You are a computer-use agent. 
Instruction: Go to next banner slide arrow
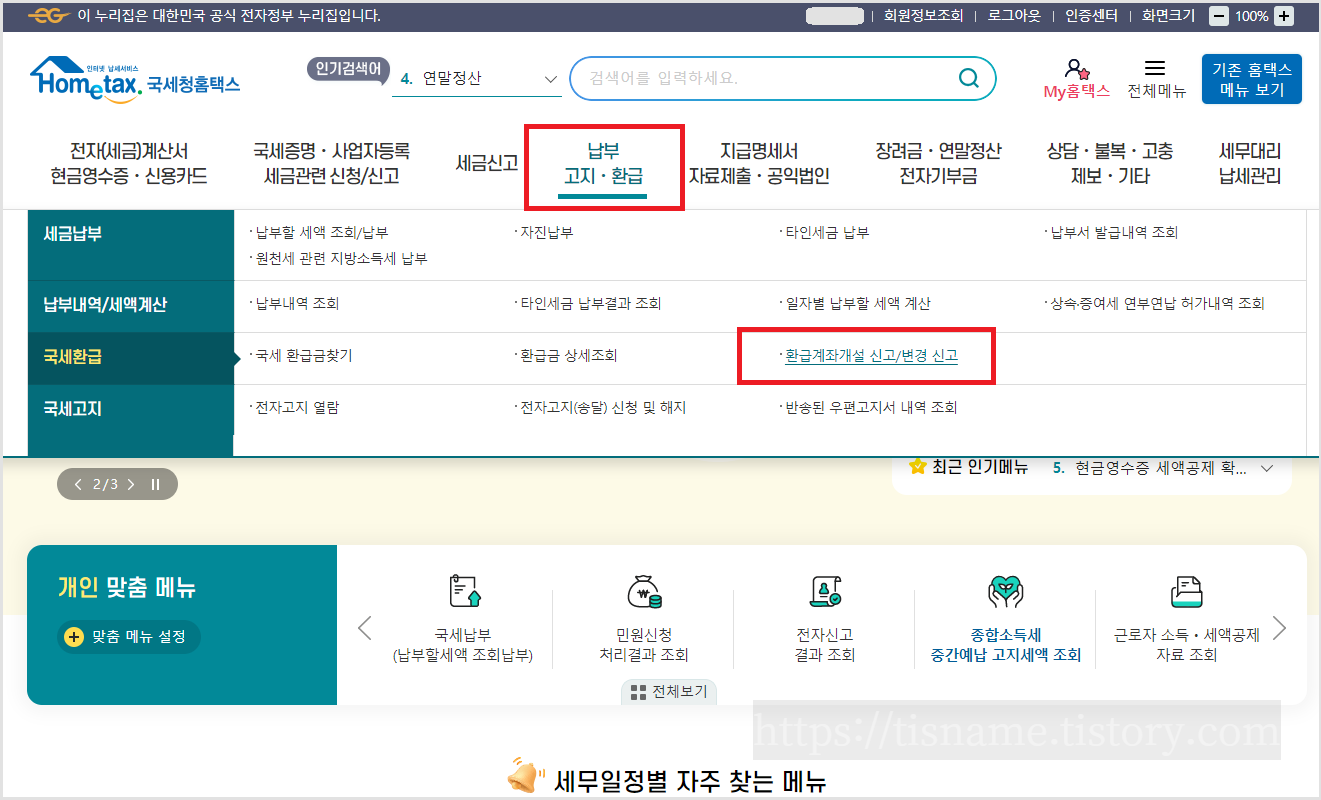tap(131, 484)
